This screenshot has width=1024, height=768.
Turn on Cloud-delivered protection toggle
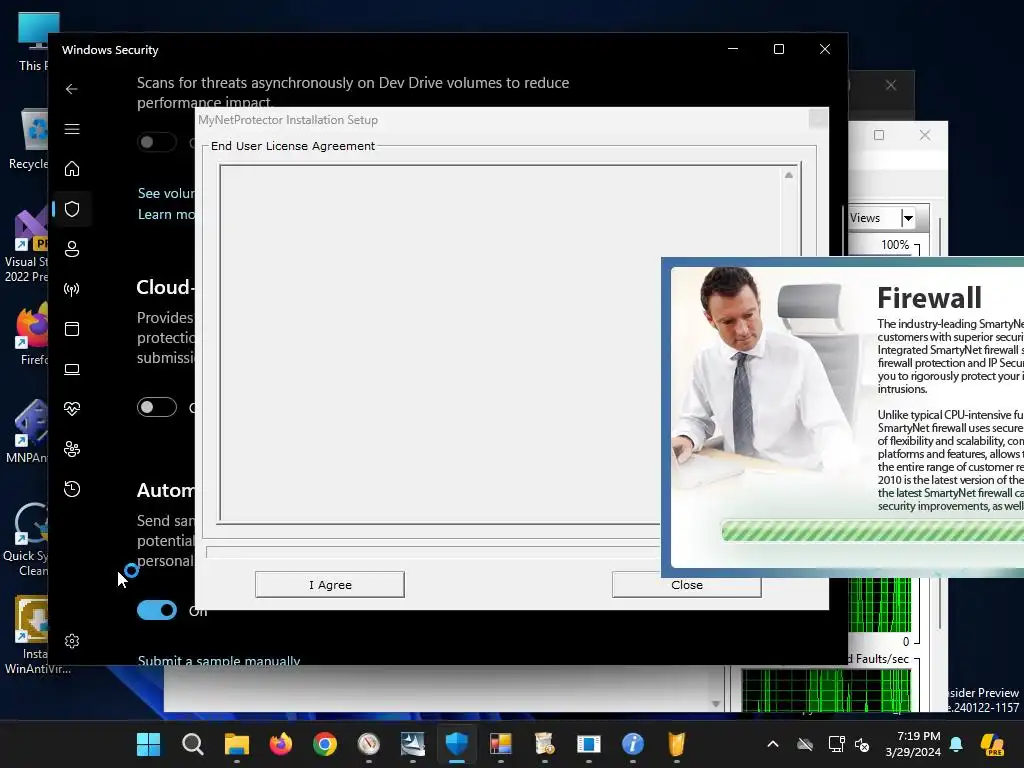(157, 407)
